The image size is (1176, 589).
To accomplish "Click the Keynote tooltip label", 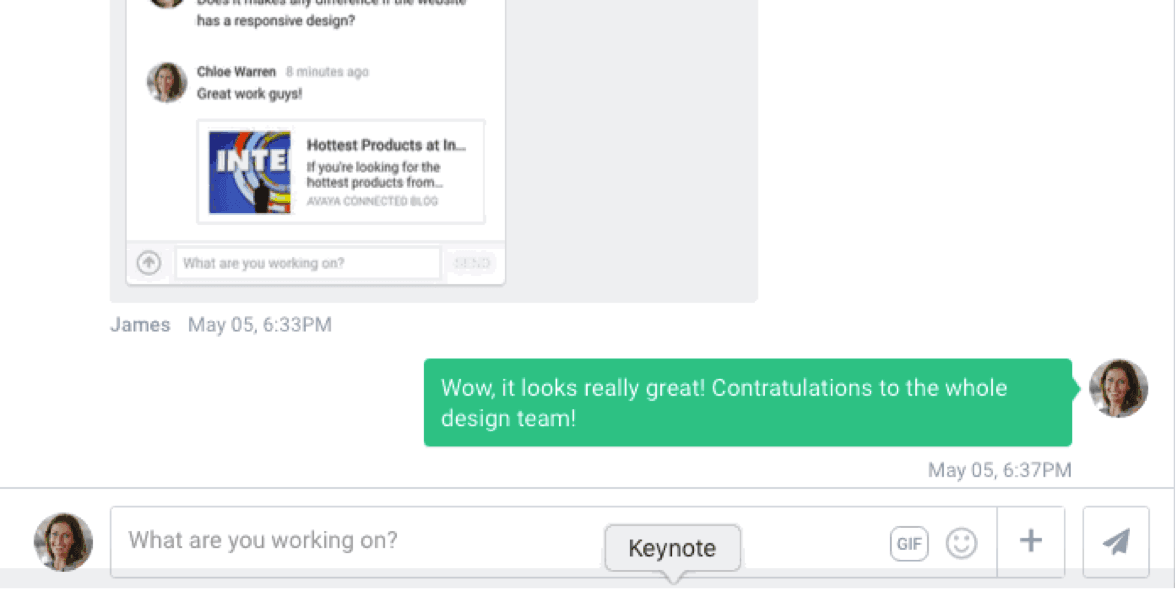I will click(x=672, y=548).
